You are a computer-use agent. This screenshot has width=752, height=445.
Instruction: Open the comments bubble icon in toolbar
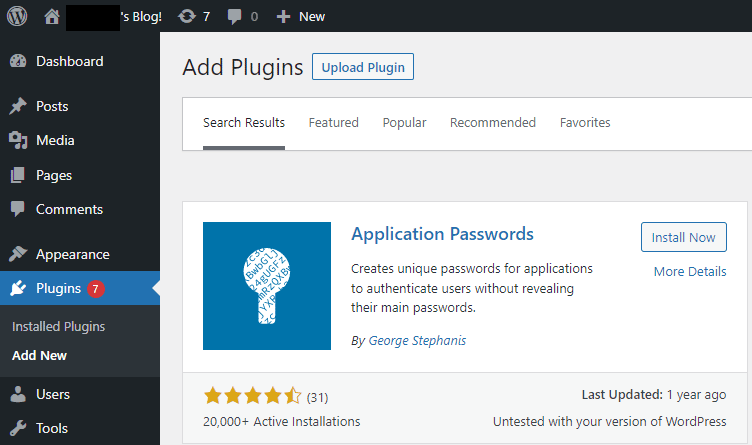(234, 16)
